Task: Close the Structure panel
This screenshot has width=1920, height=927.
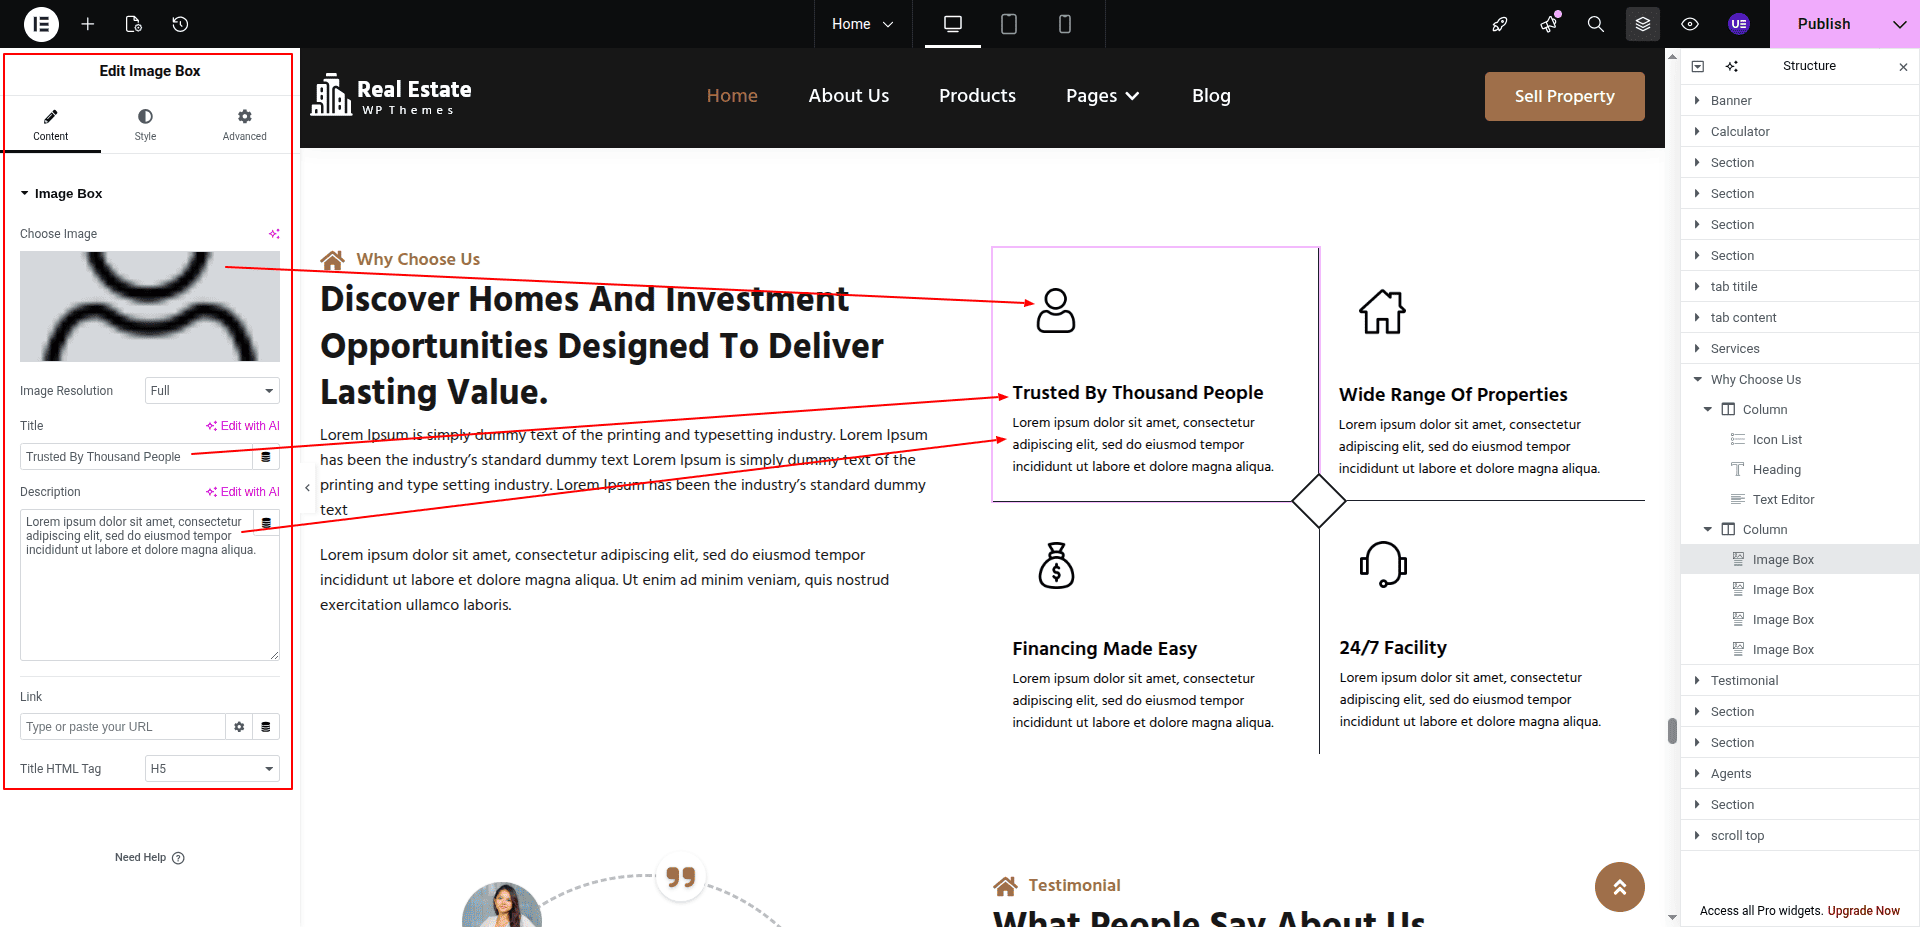Action: coord(1903,67)
